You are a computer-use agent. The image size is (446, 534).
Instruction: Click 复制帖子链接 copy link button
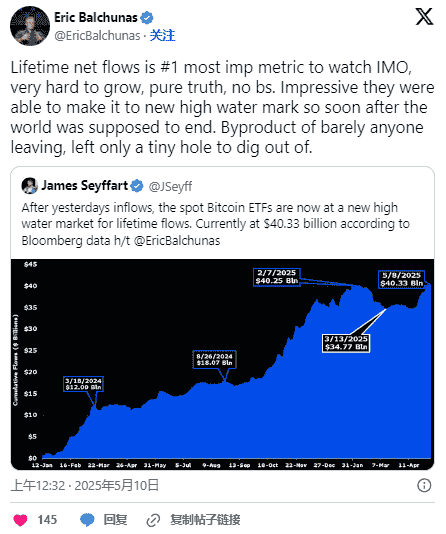[205, 520]
